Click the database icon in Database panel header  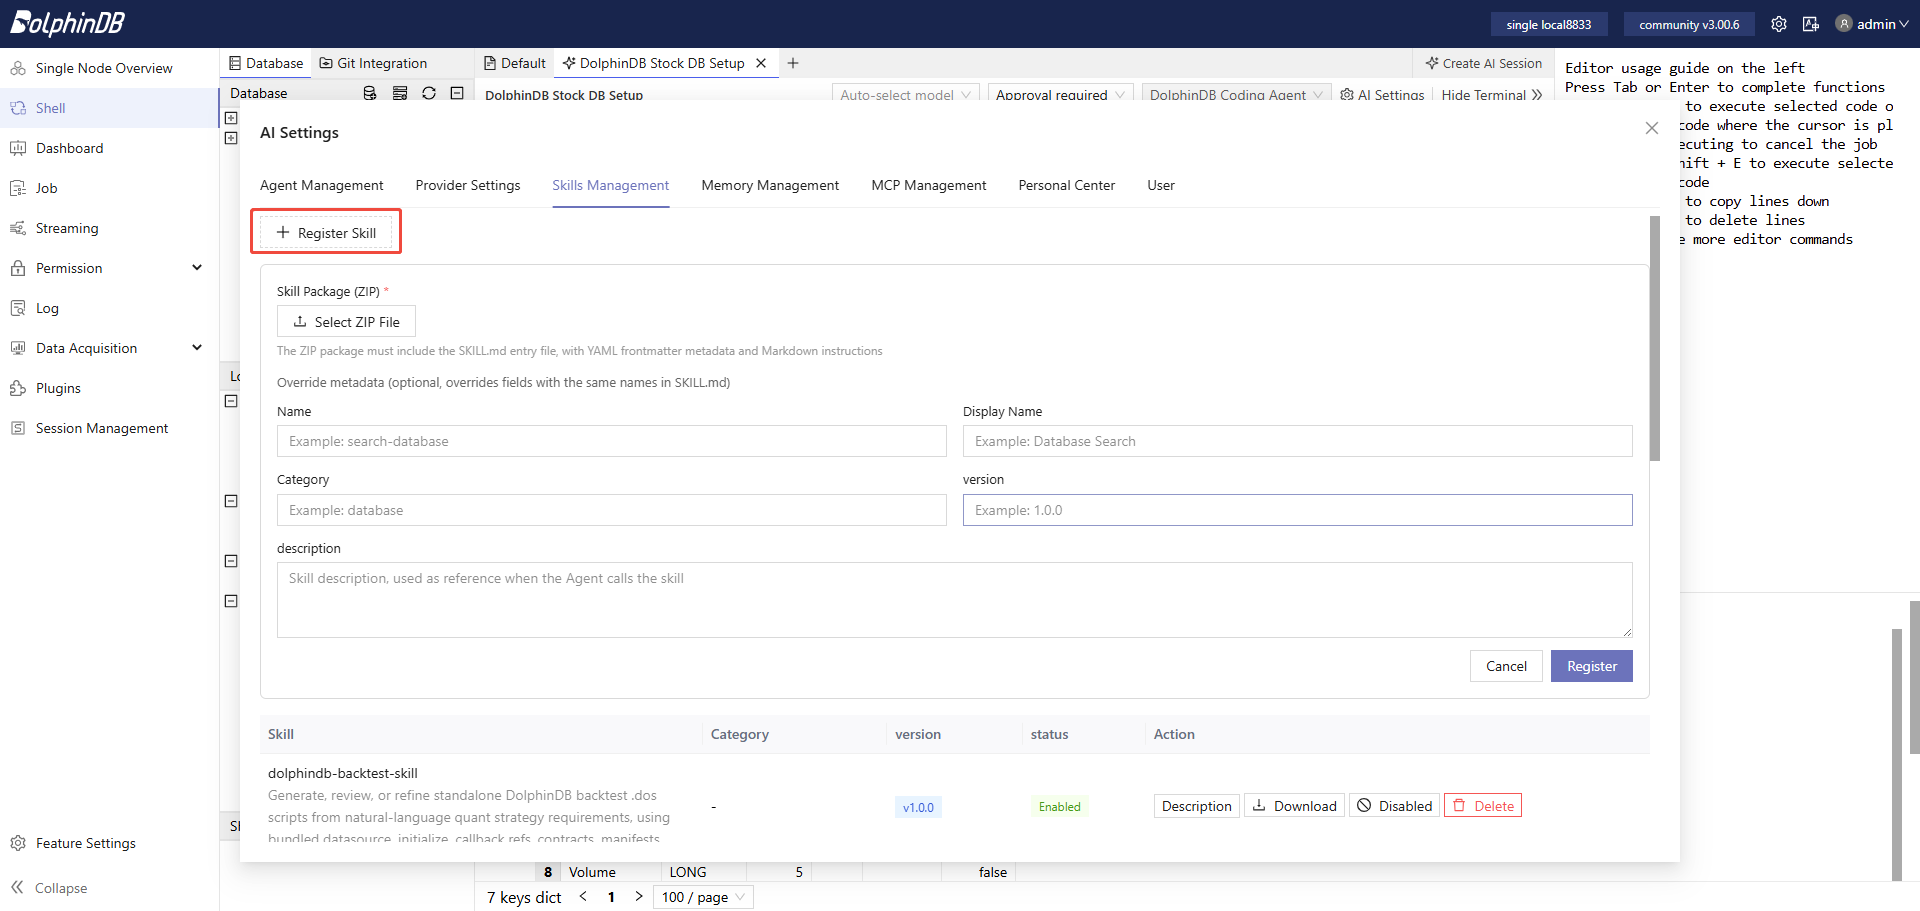coord(370,93)
